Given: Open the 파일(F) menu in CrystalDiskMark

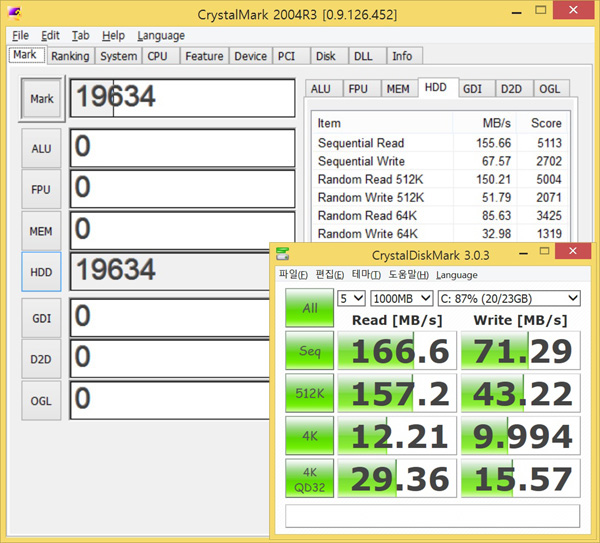Looking at the screenshot, I should pyautogui.click(x=293, y=275).
